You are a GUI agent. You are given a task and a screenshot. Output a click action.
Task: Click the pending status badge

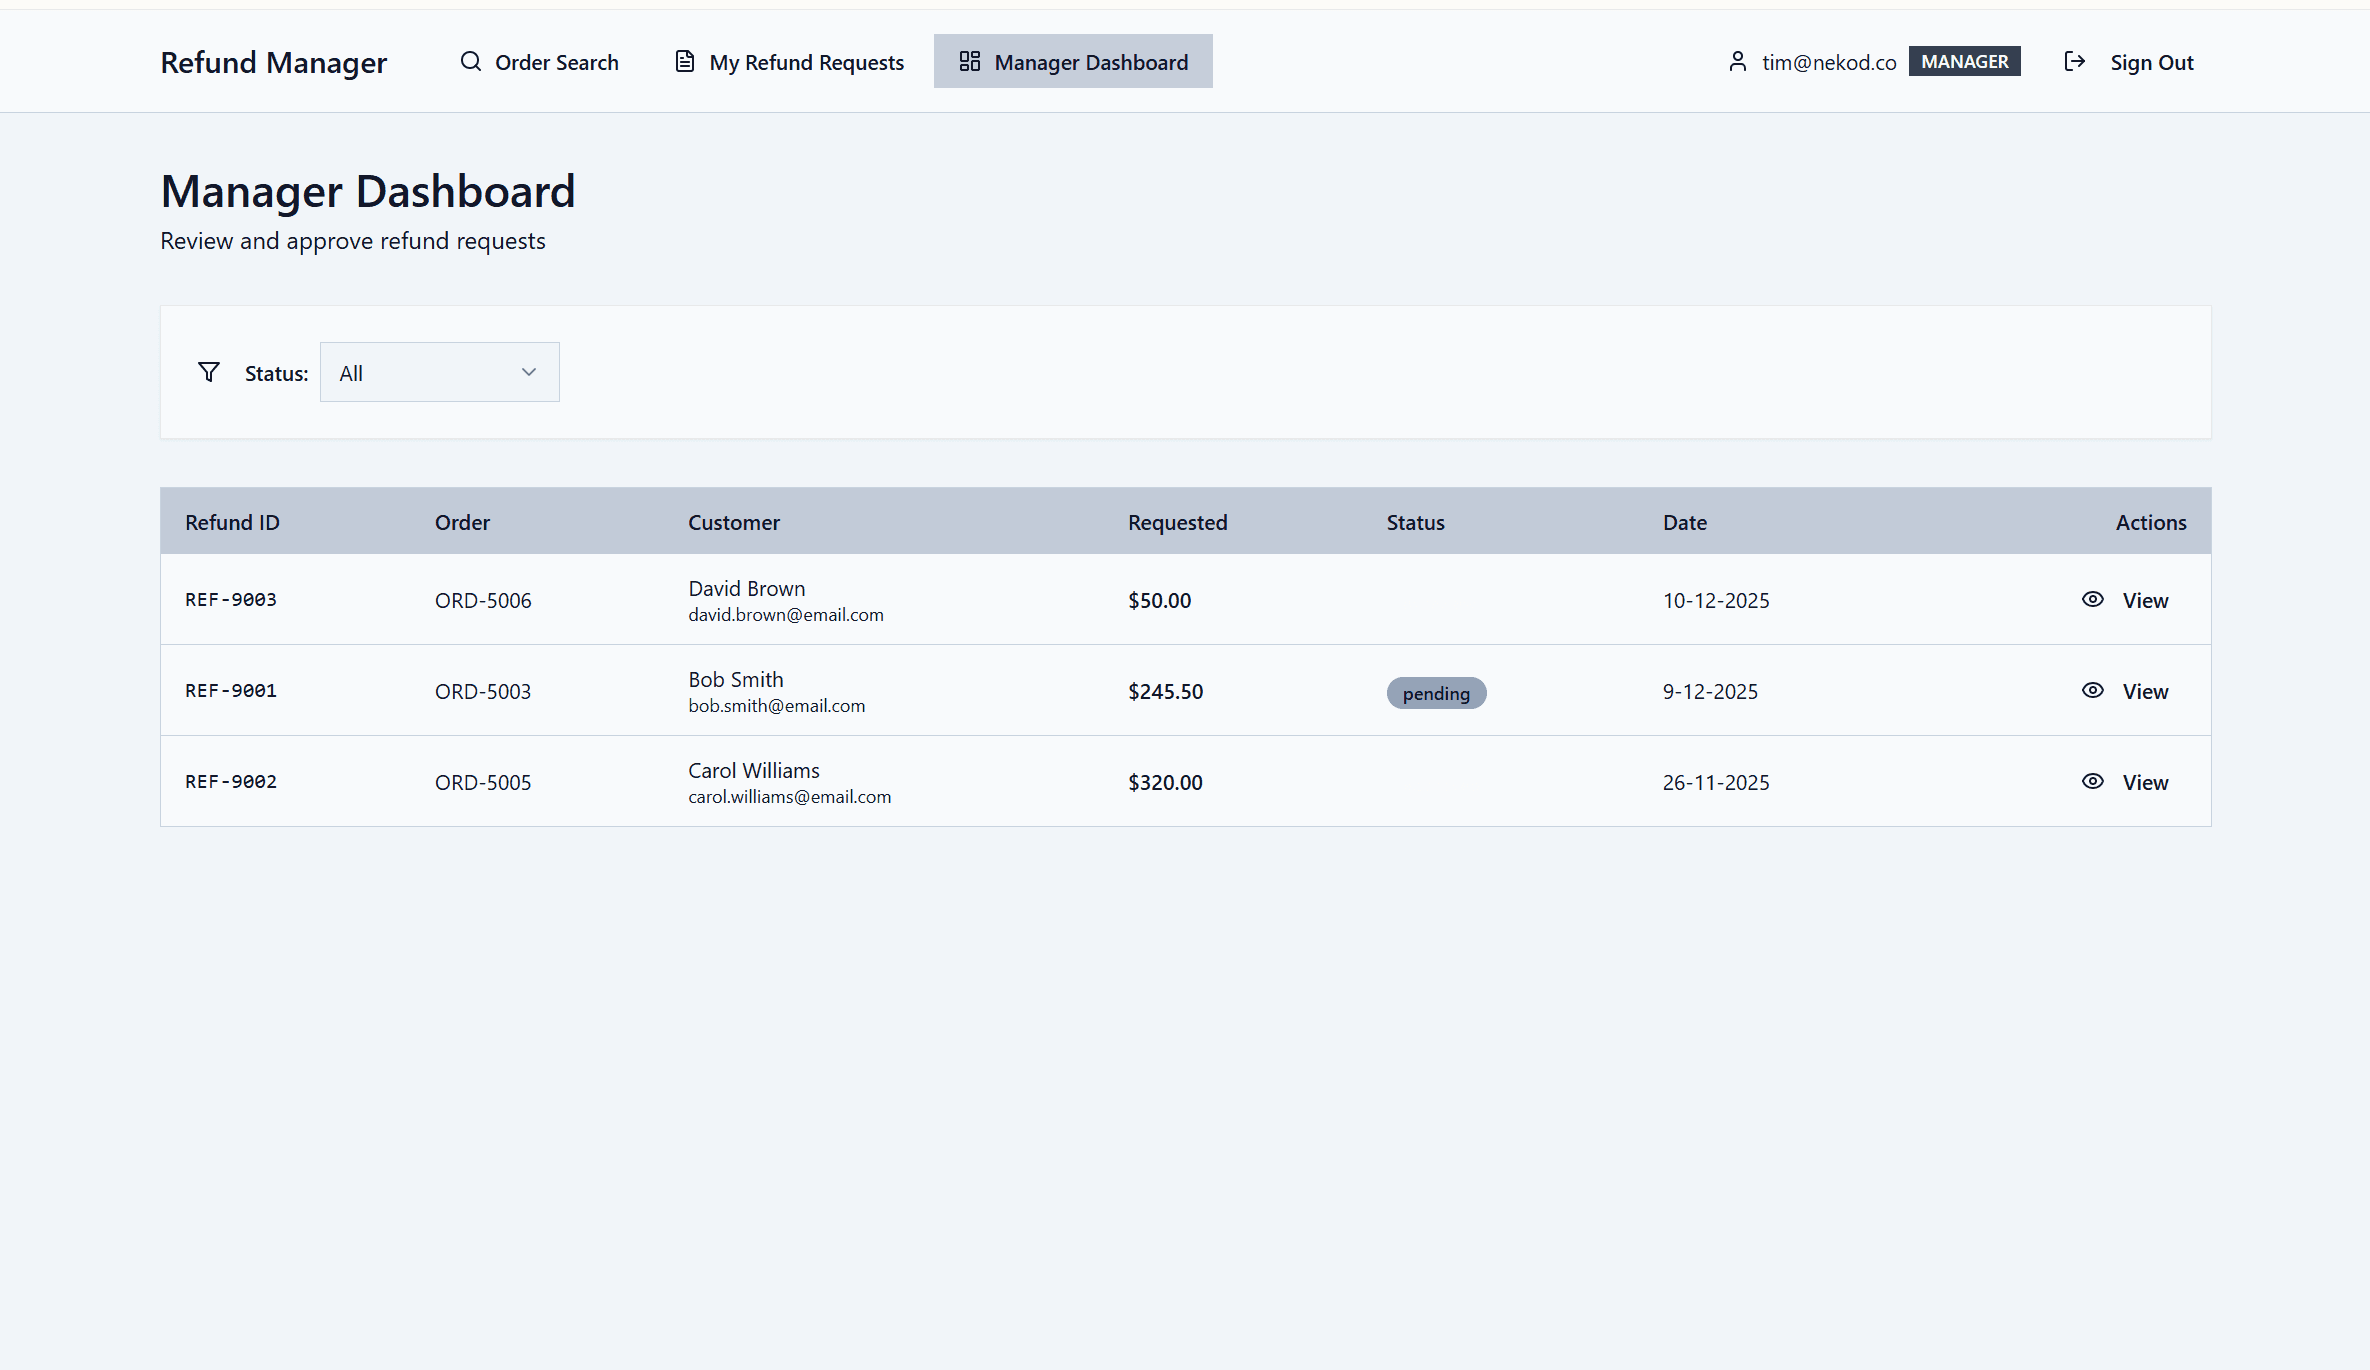tap(1436, 693)
